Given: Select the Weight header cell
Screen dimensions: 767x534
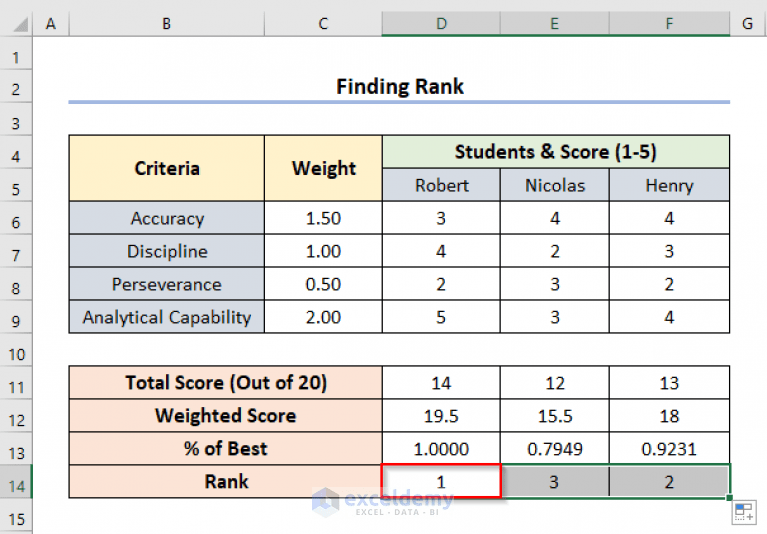Looking at the screenshot, I should point(323,168).
